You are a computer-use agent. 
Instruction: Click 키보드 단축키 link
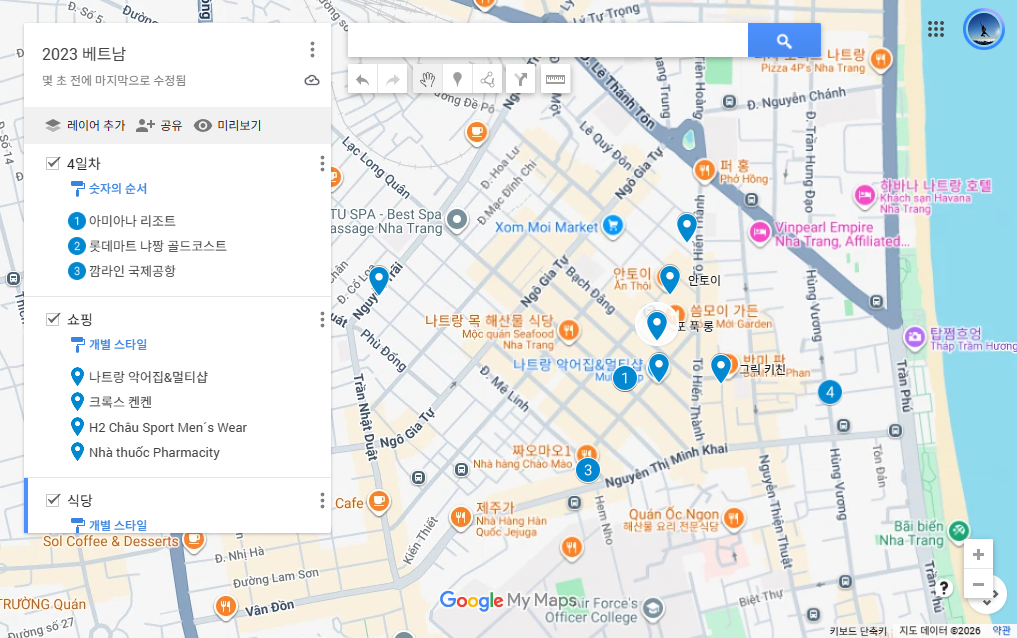click(858, 631)
